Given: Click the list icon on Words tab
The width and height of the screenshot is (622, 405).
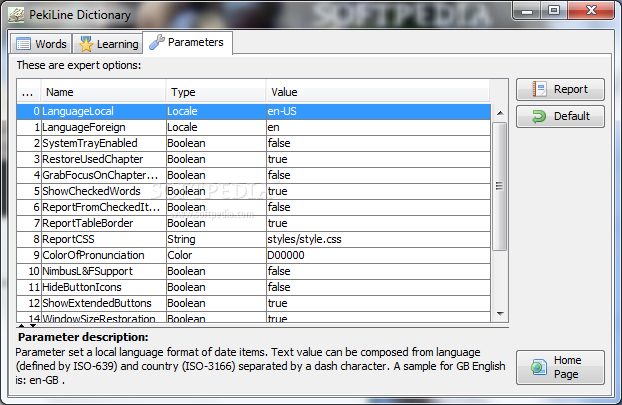Looking at the screenshot, I should click(23, 44).
